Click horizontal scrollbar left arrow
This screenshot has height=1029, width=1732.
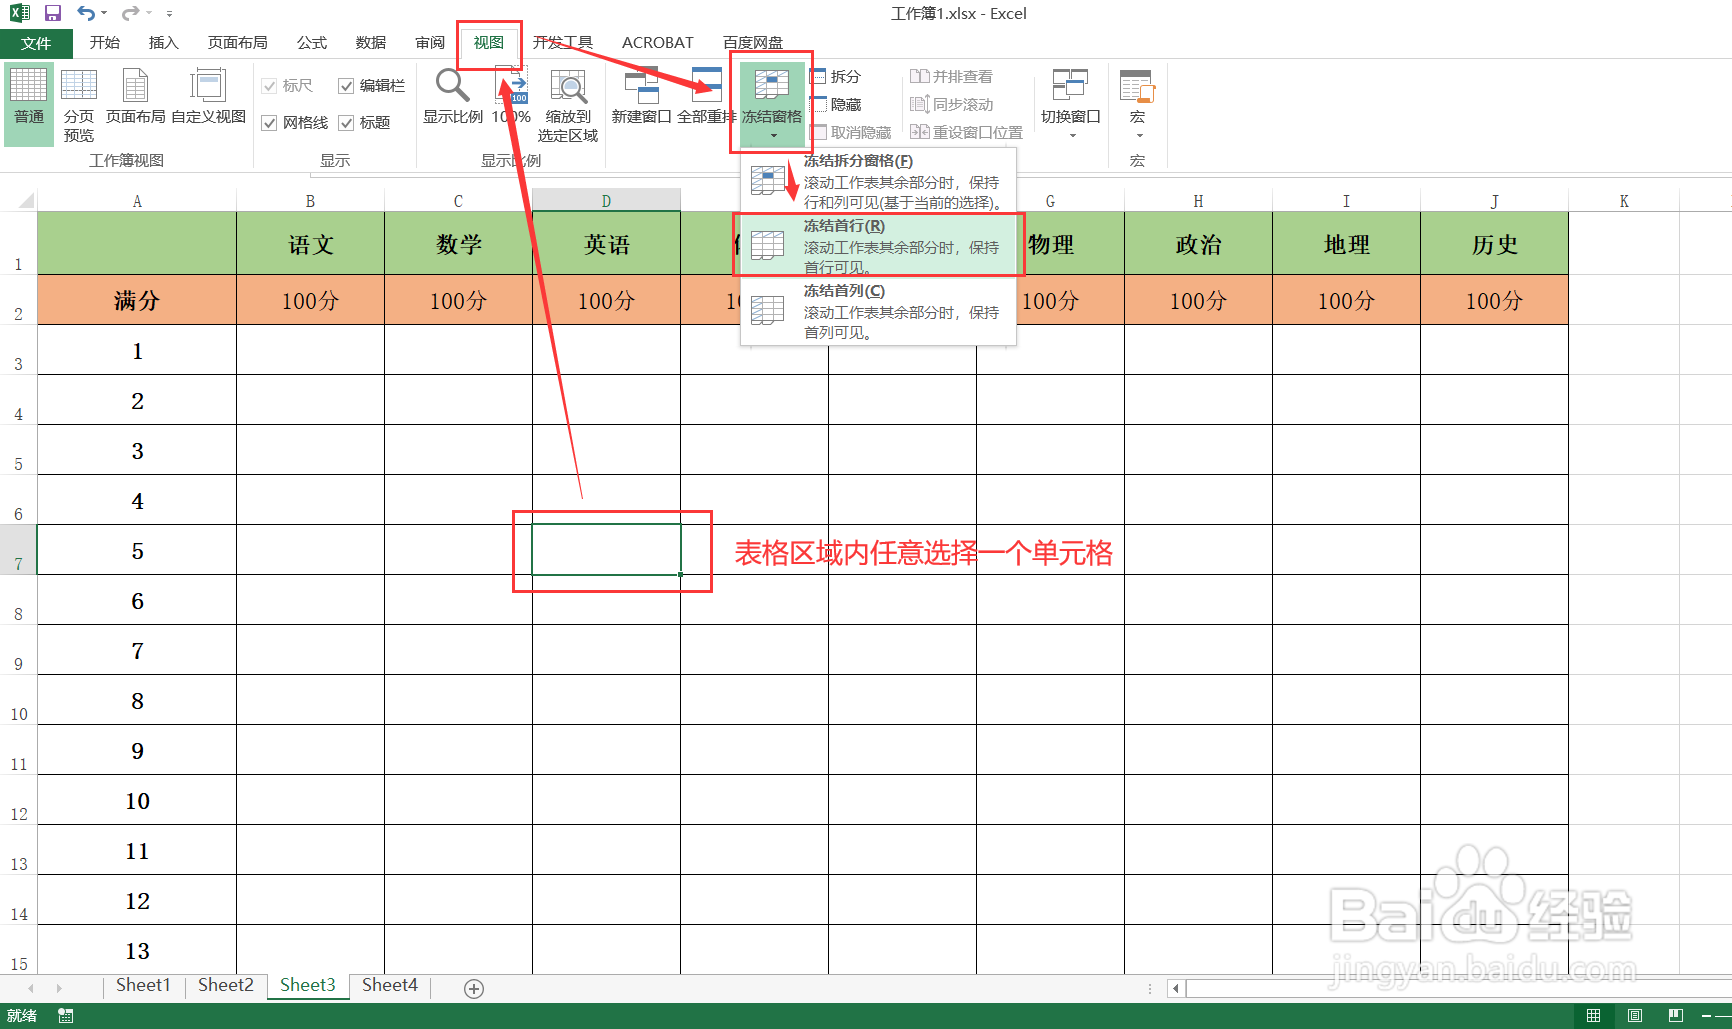(x=1176, y=988)
